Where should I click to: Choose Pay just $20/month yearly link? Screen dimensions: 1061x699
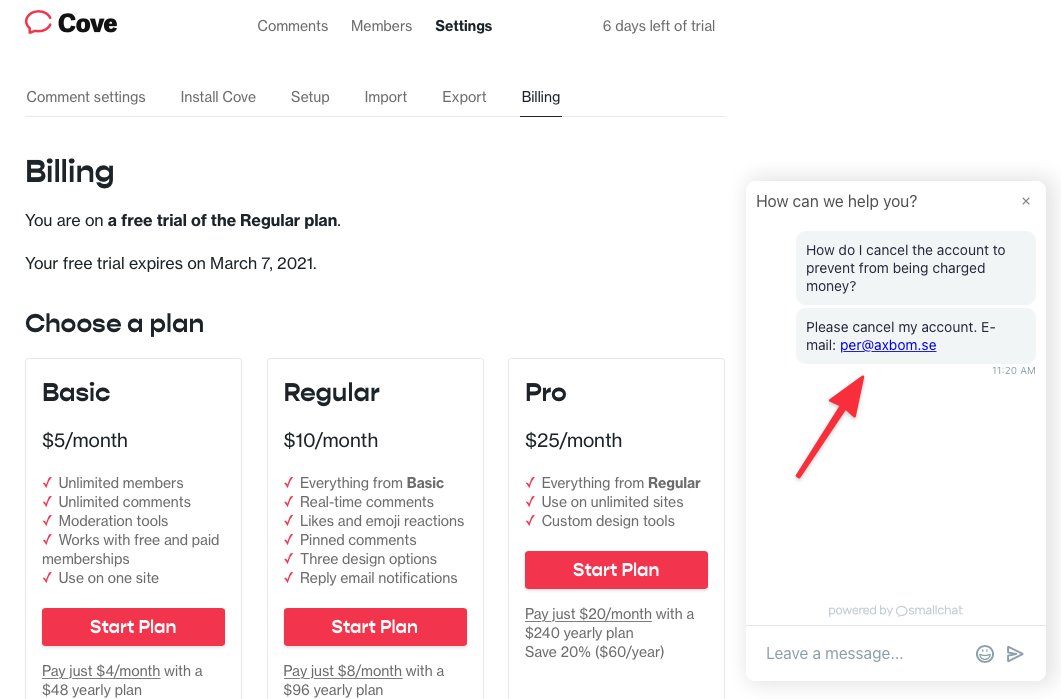point(588,614)
